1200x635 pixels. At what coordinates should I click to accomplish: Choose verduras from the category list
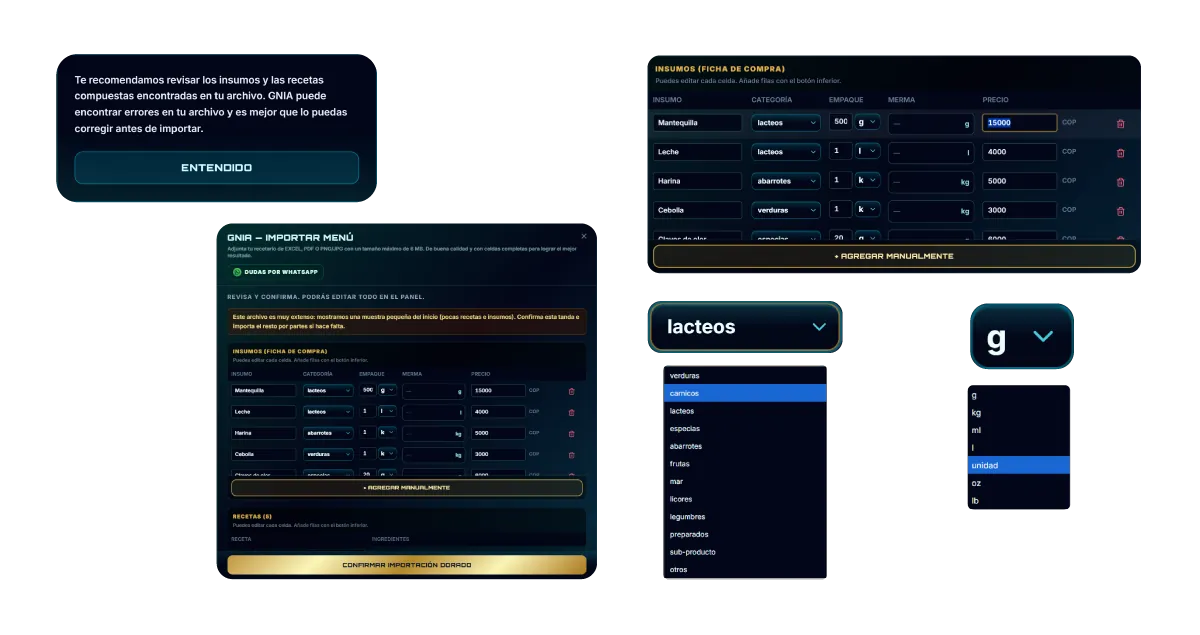[745, 375]
